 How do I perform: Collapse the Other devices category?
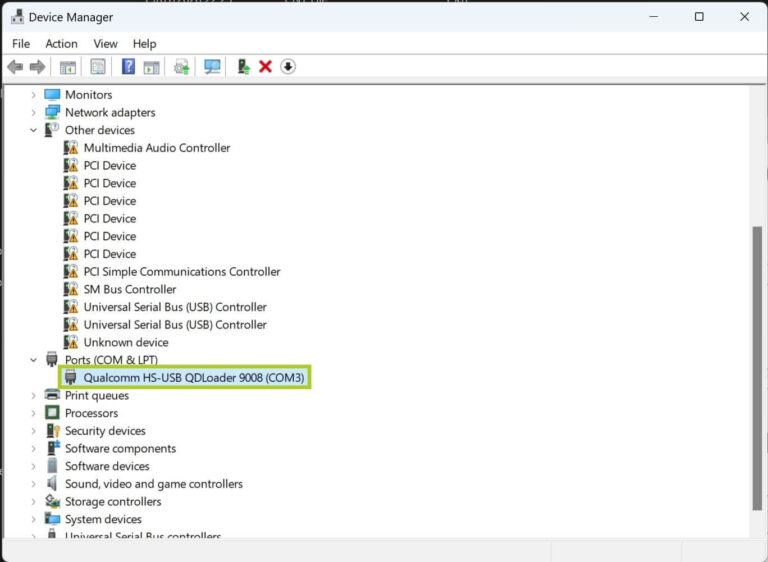tap(33, 130)
